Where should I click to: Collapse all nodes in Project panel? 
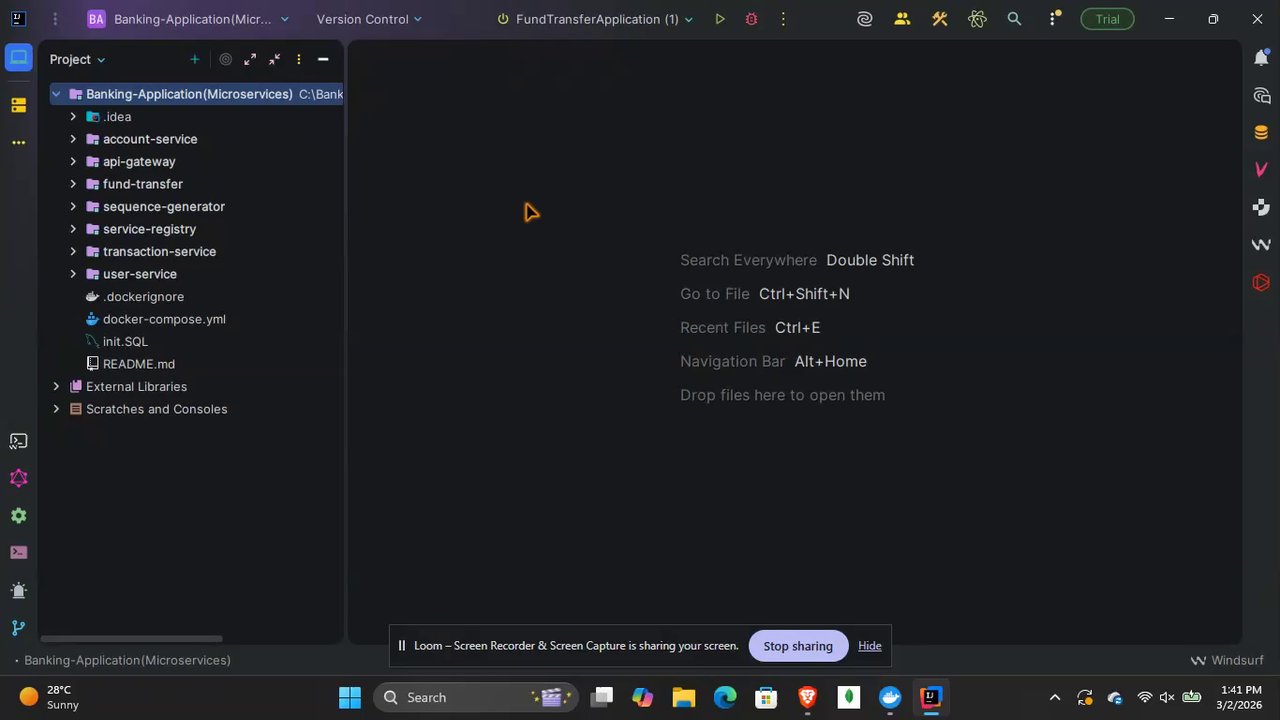coord(274,59)
